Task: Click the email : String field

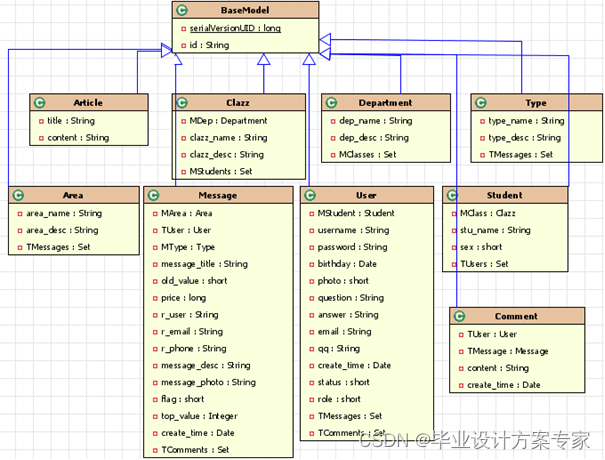Action: tap(345, 332)
